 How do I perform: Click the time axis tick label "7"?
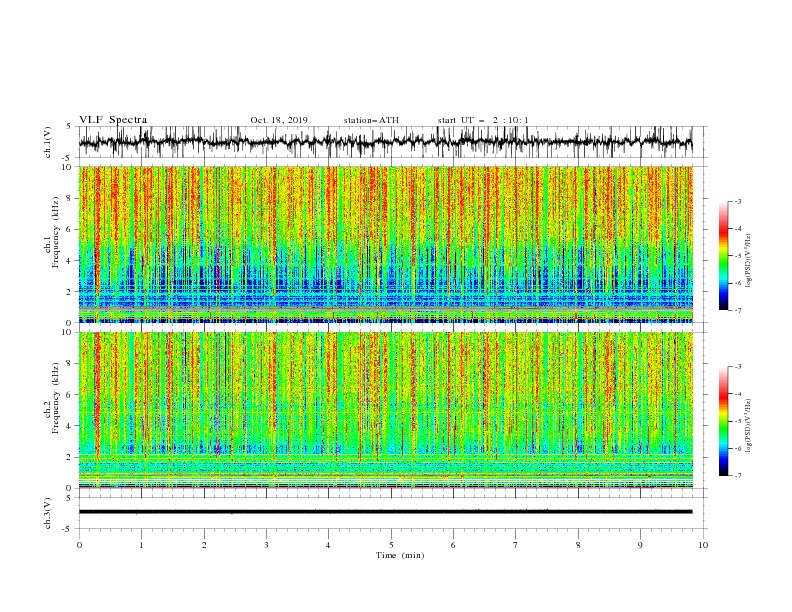coord(516,545)
